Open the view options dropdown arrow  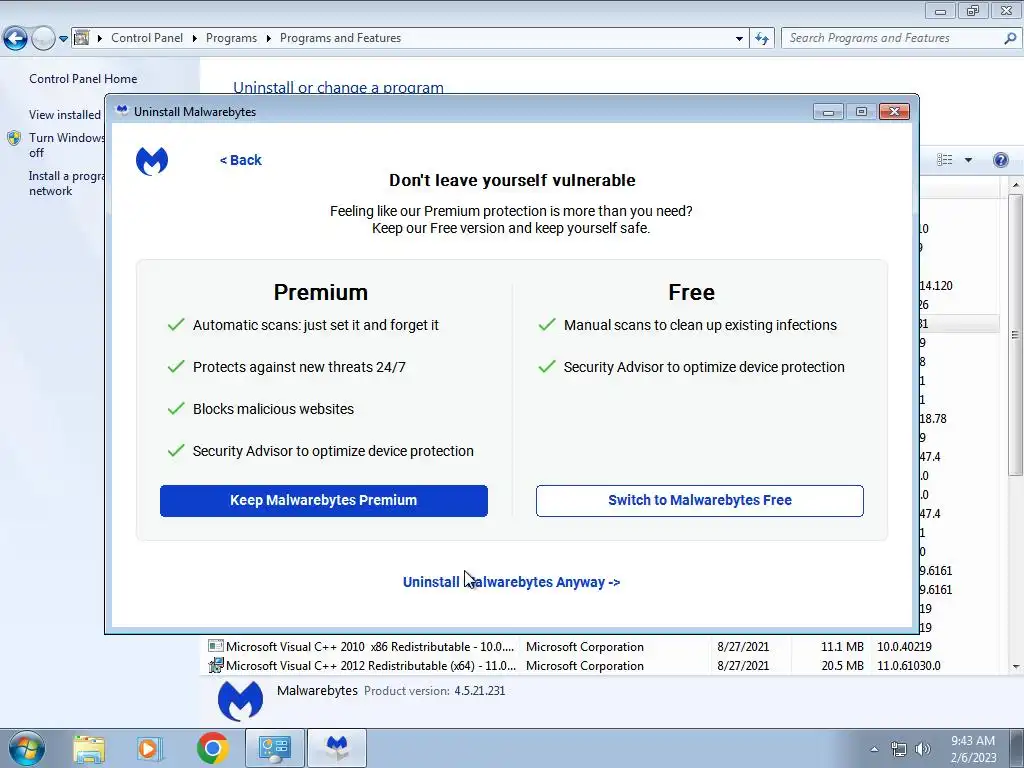tap(968, 160)
